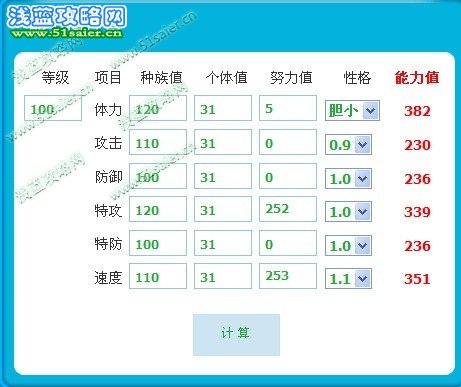Click the 努力值 column header

click(291, 78)
